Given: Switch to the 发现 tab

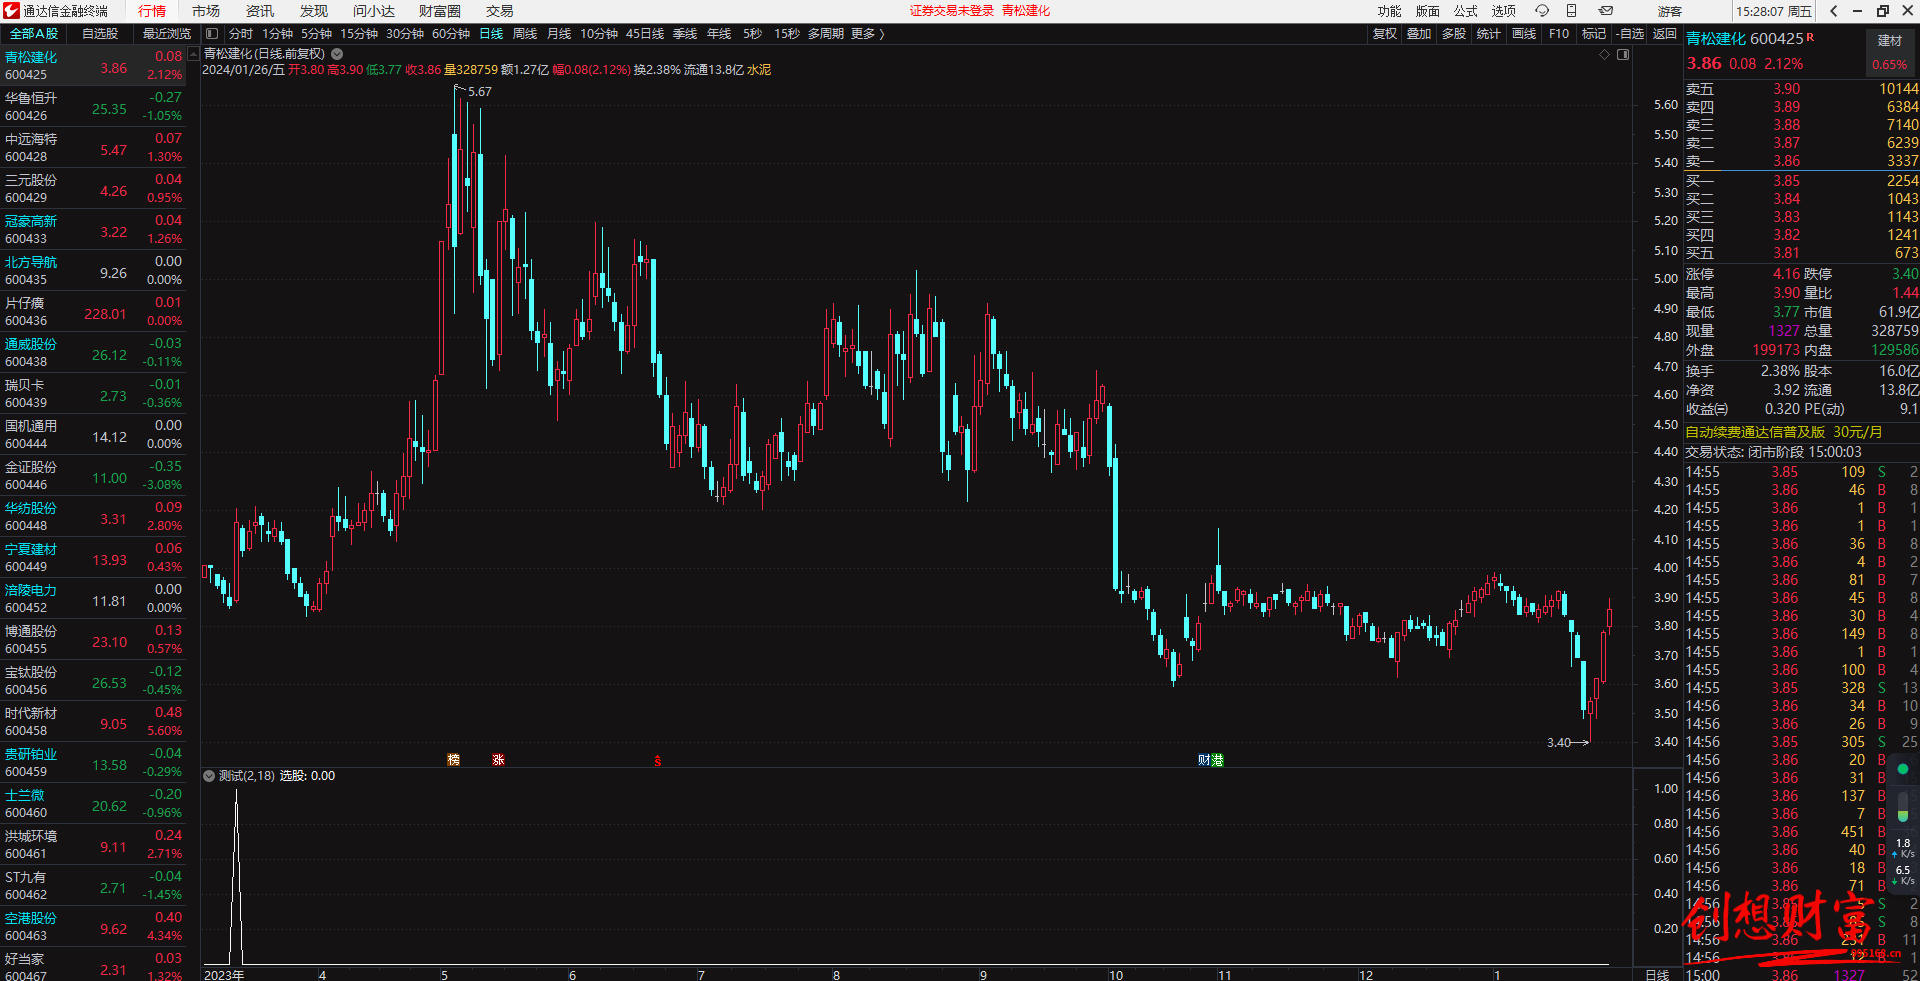Looking at the screenshot, I should click(x=314, y=11).
